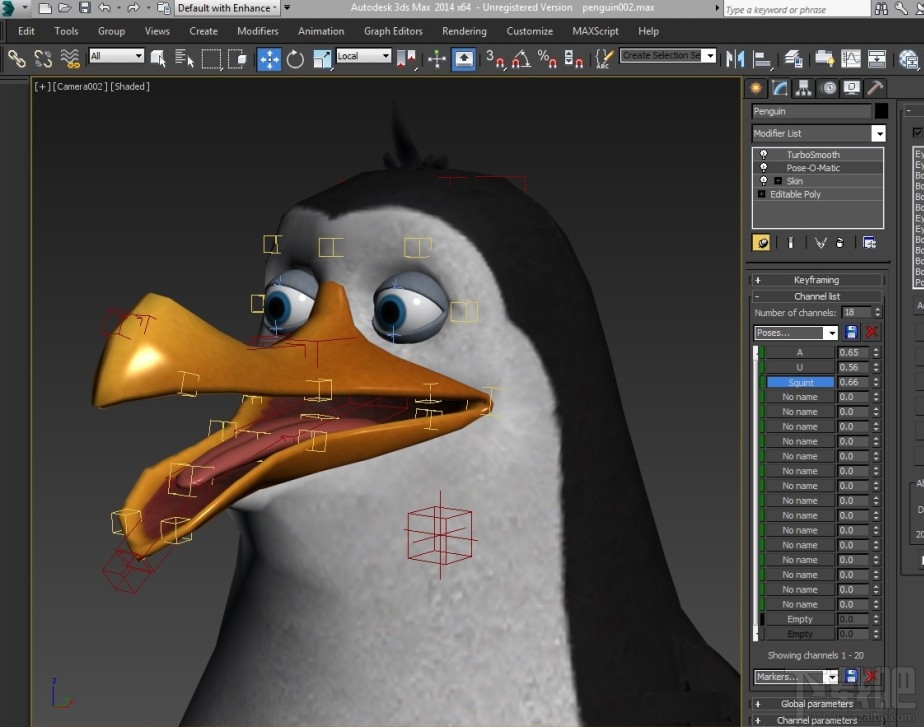Toggle TurboSmooth modifier visibility lightbulb
The image size is (924, 727).
click(x=763, y=154)
